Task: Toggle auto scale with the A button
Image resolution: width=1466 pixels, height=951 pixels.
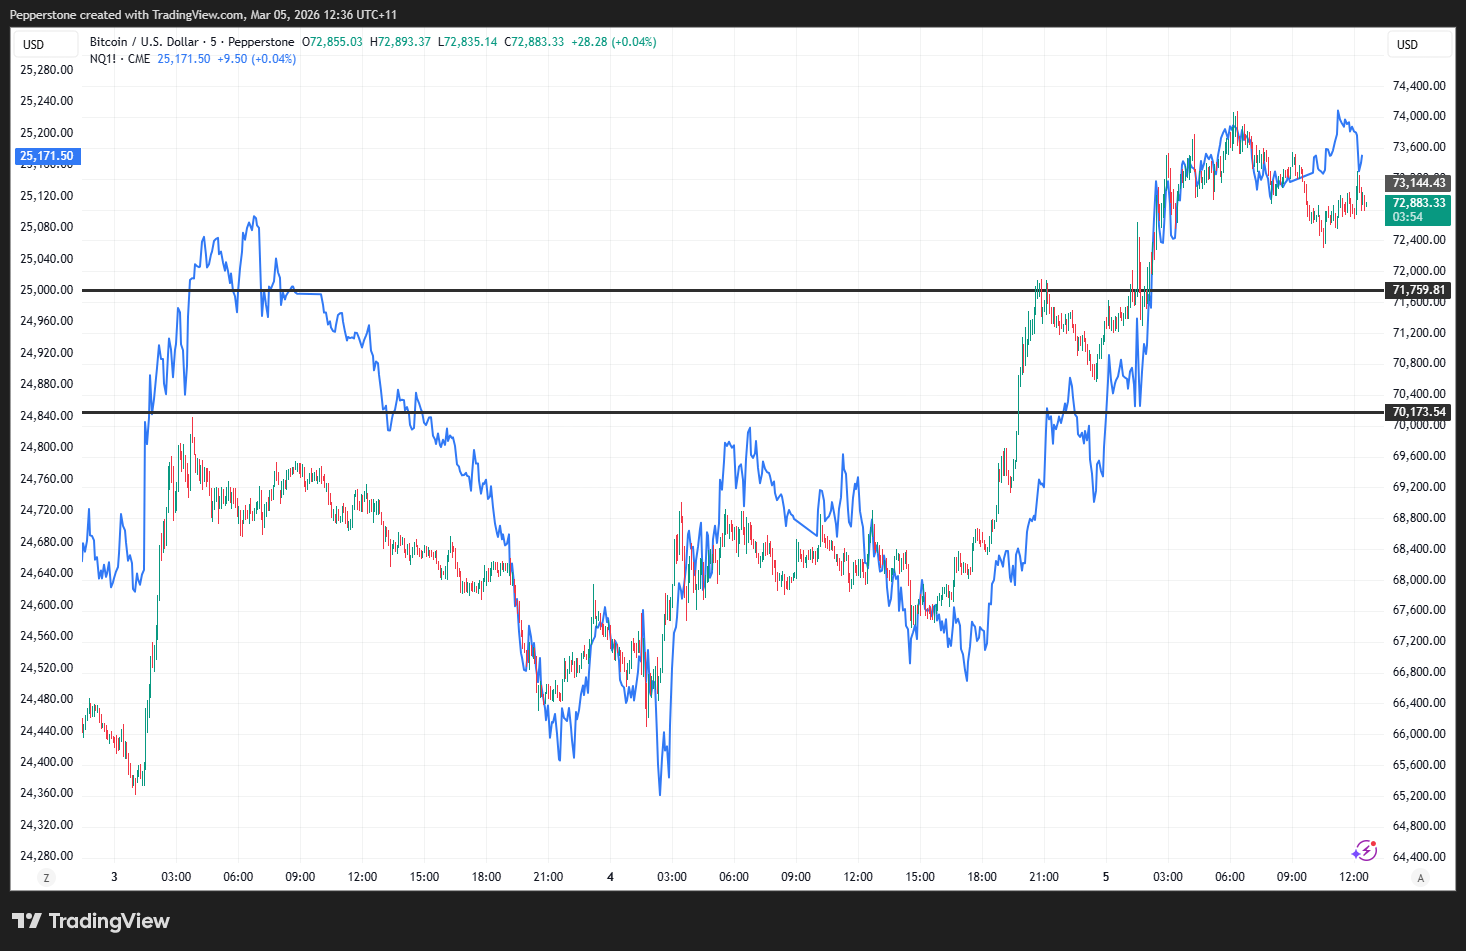Action: [x=1420, y=878]
